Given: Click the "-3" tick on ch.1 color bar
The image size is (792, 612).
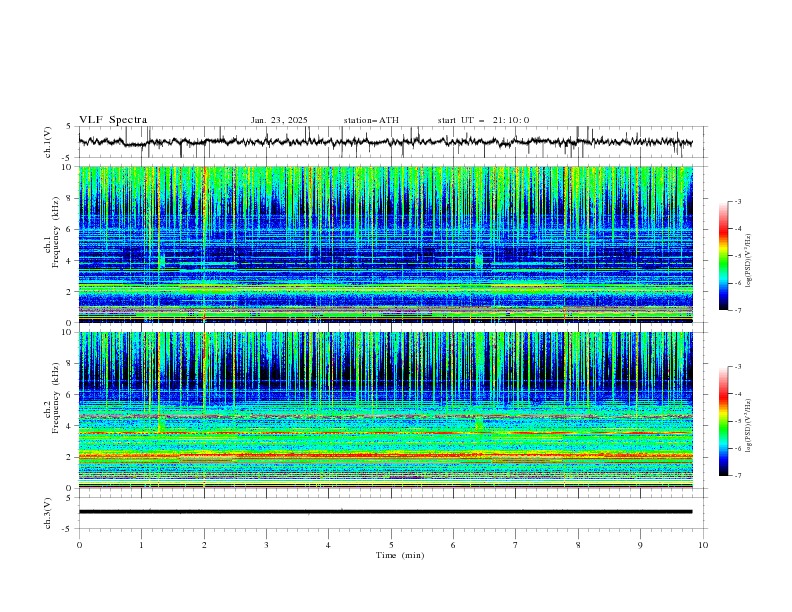Looking at the screenshot, I should [738, 201].
